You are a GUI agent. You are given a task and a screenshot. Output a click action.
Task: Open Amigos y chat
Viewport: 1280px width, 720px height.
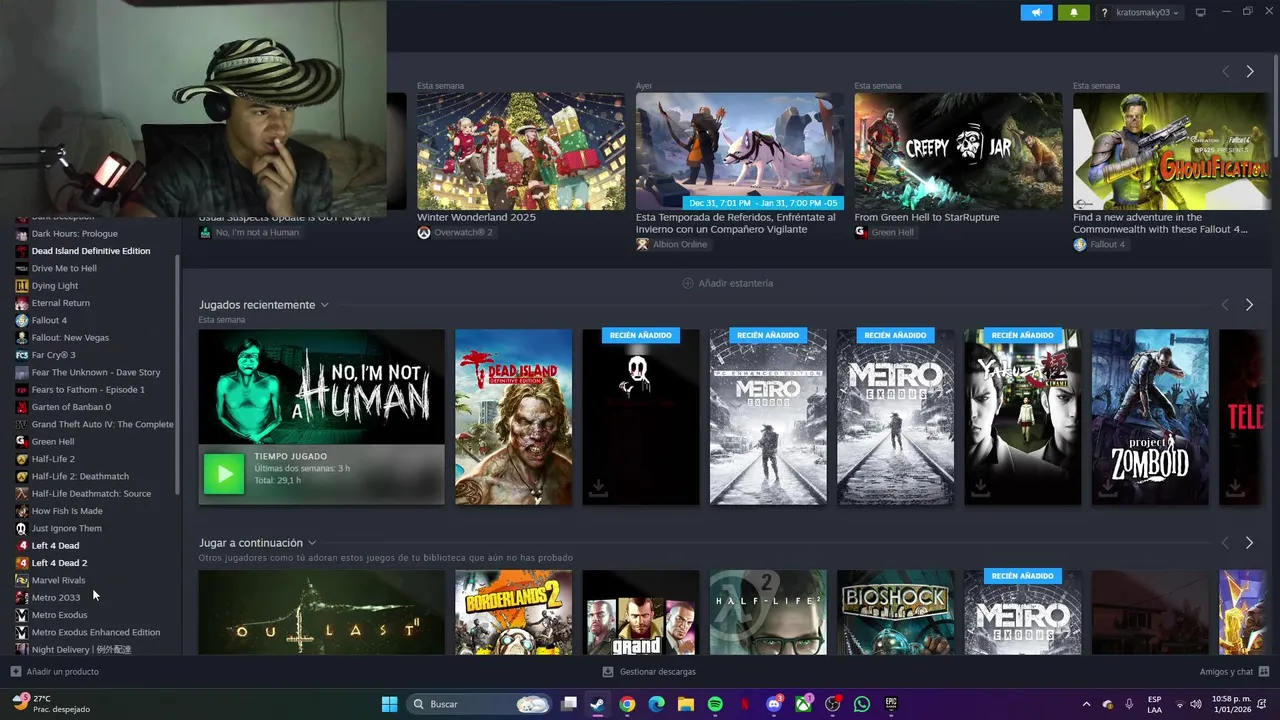tap(1234, 672)
